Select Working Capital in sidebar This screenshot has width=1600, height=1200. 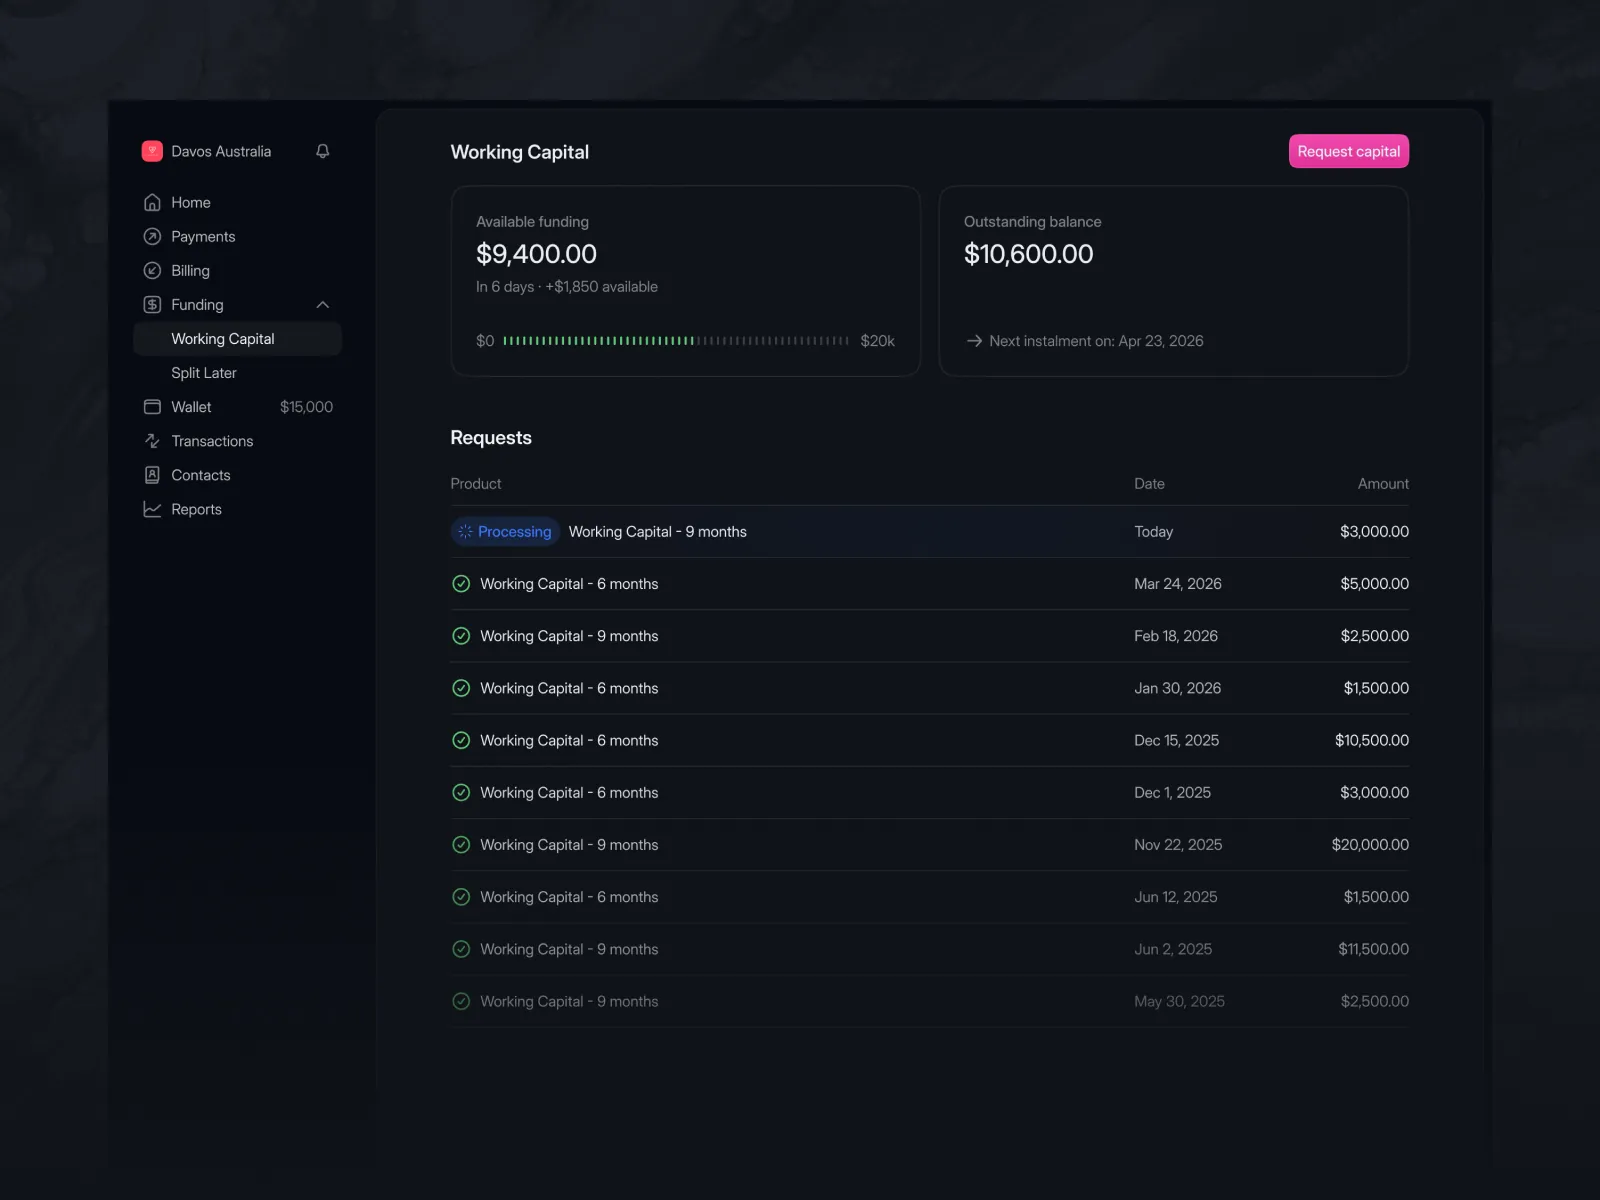237,339
